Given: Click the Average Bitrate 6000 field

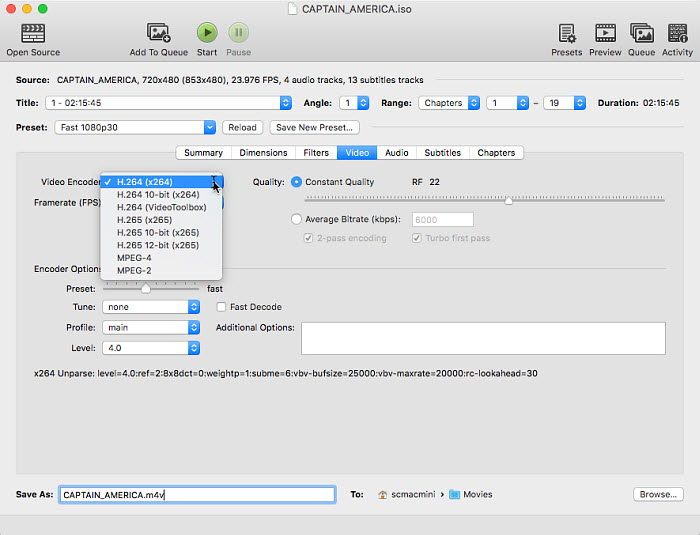Looking at the screenshot, I should pos(442,220).
